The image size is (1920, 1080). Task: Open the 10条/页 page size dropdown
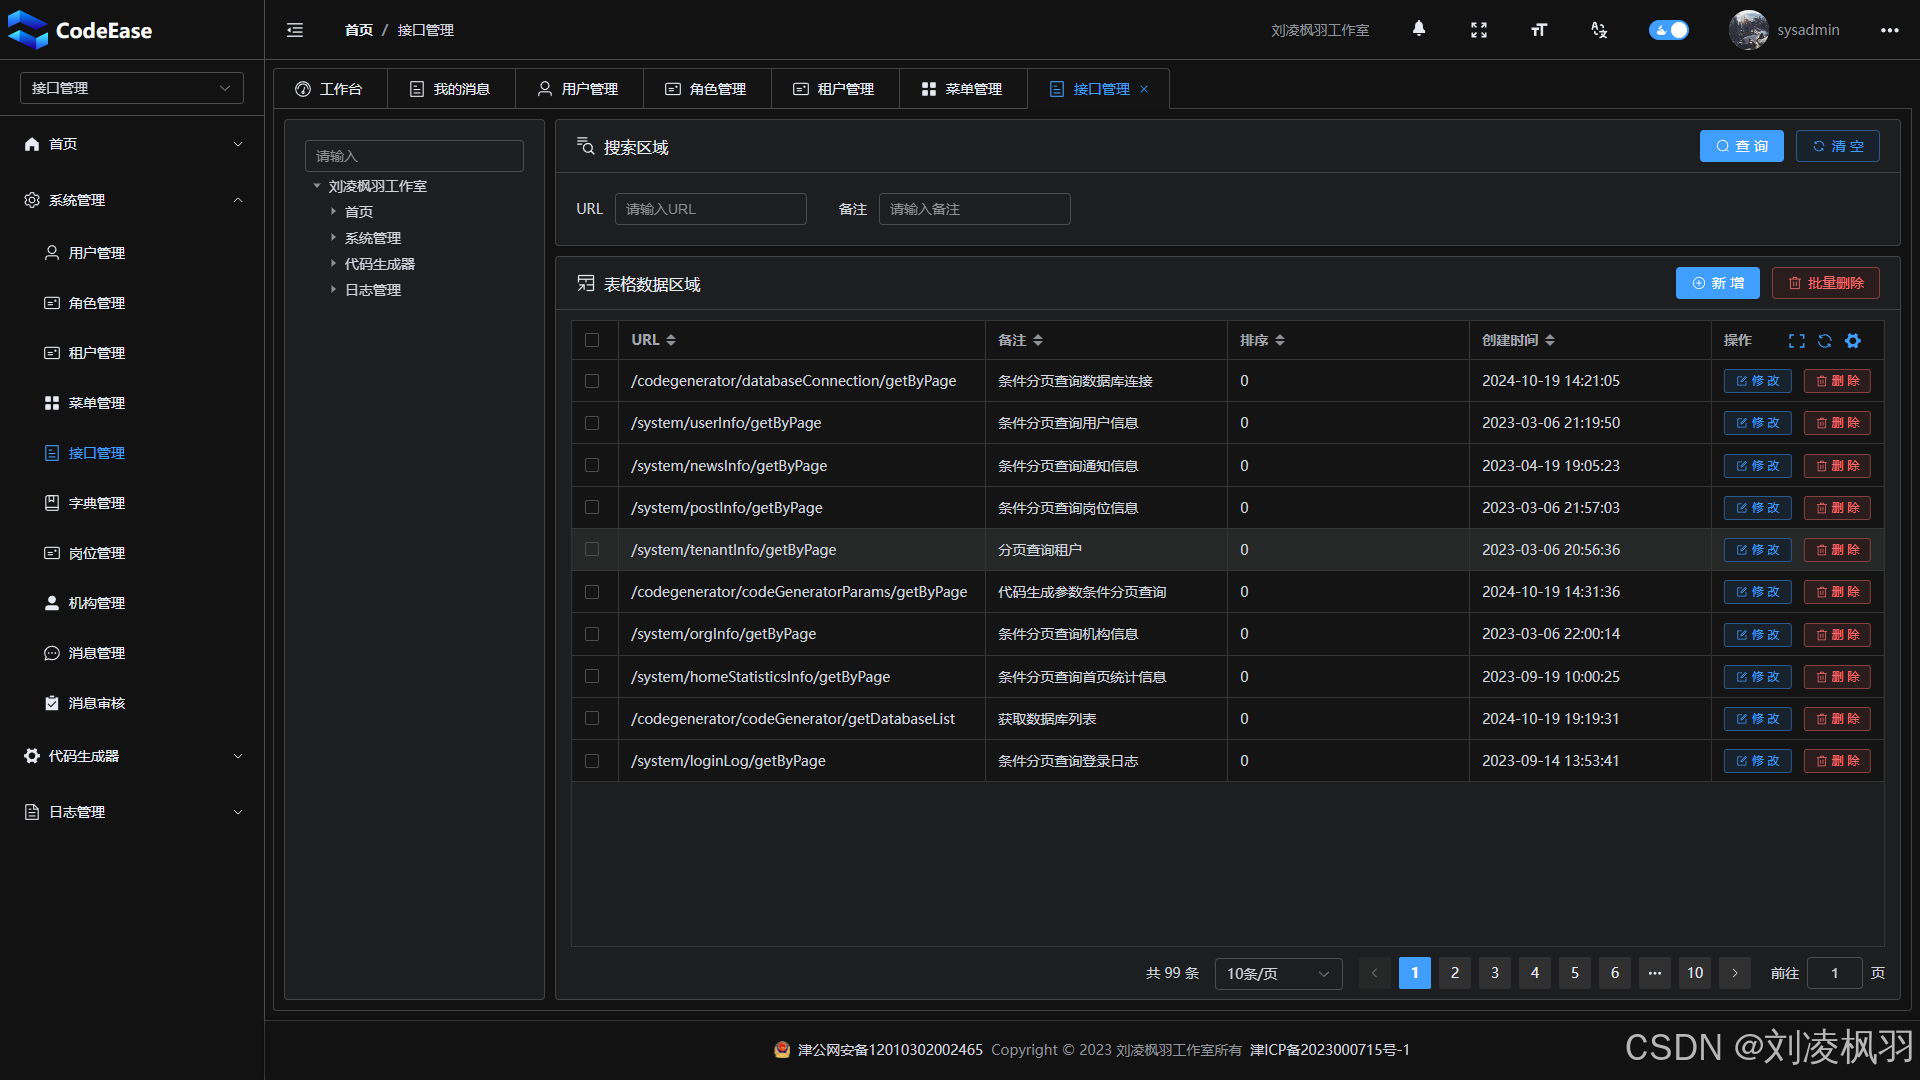click(x=1277, y=973)
